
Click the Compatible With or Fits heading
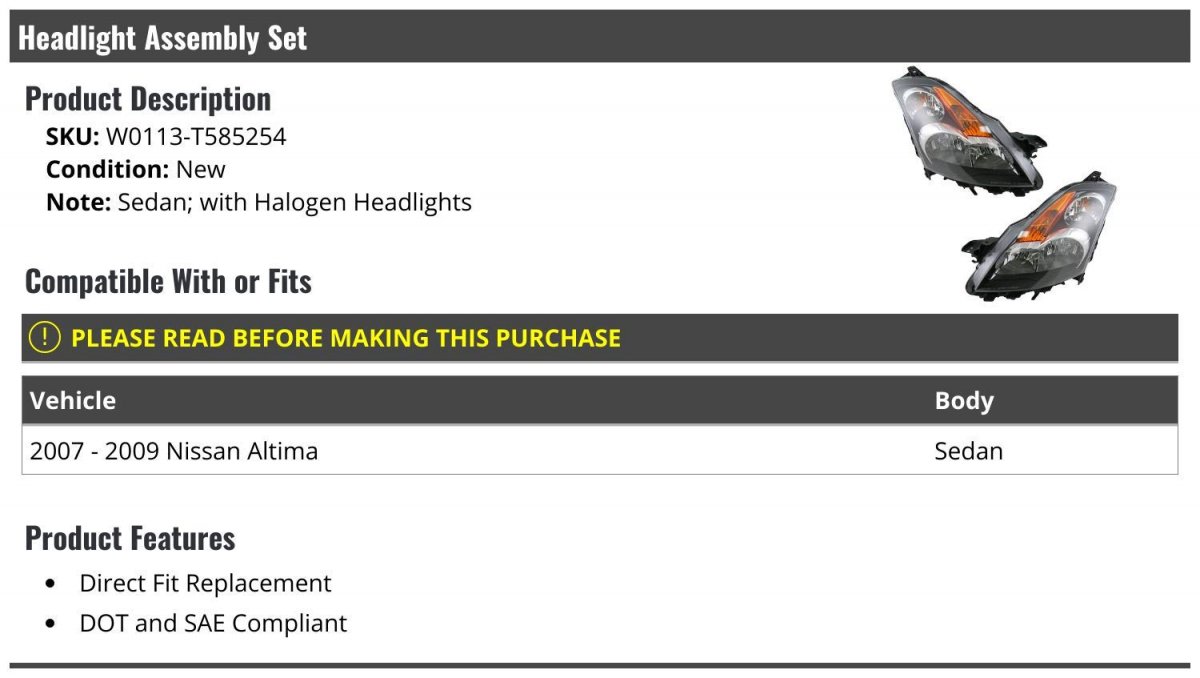point(168,281)
